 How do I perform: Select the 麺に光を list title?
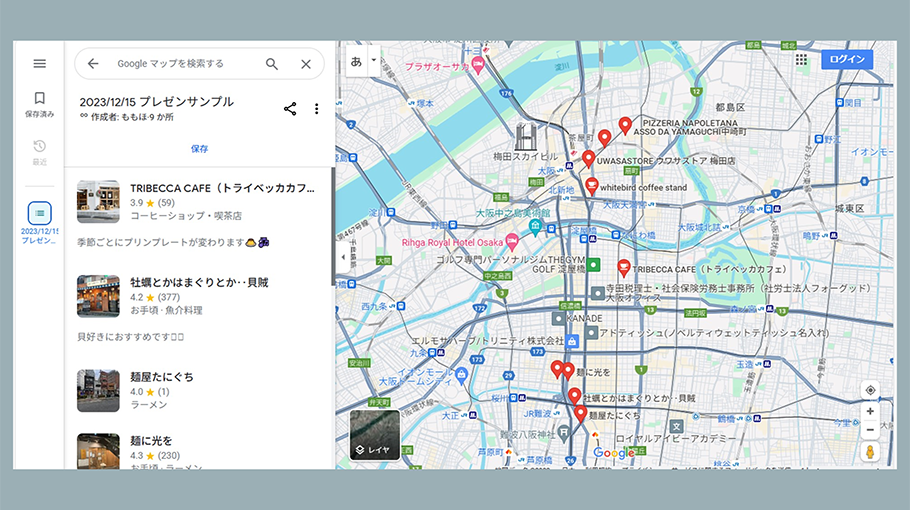[x=151, y=441]
